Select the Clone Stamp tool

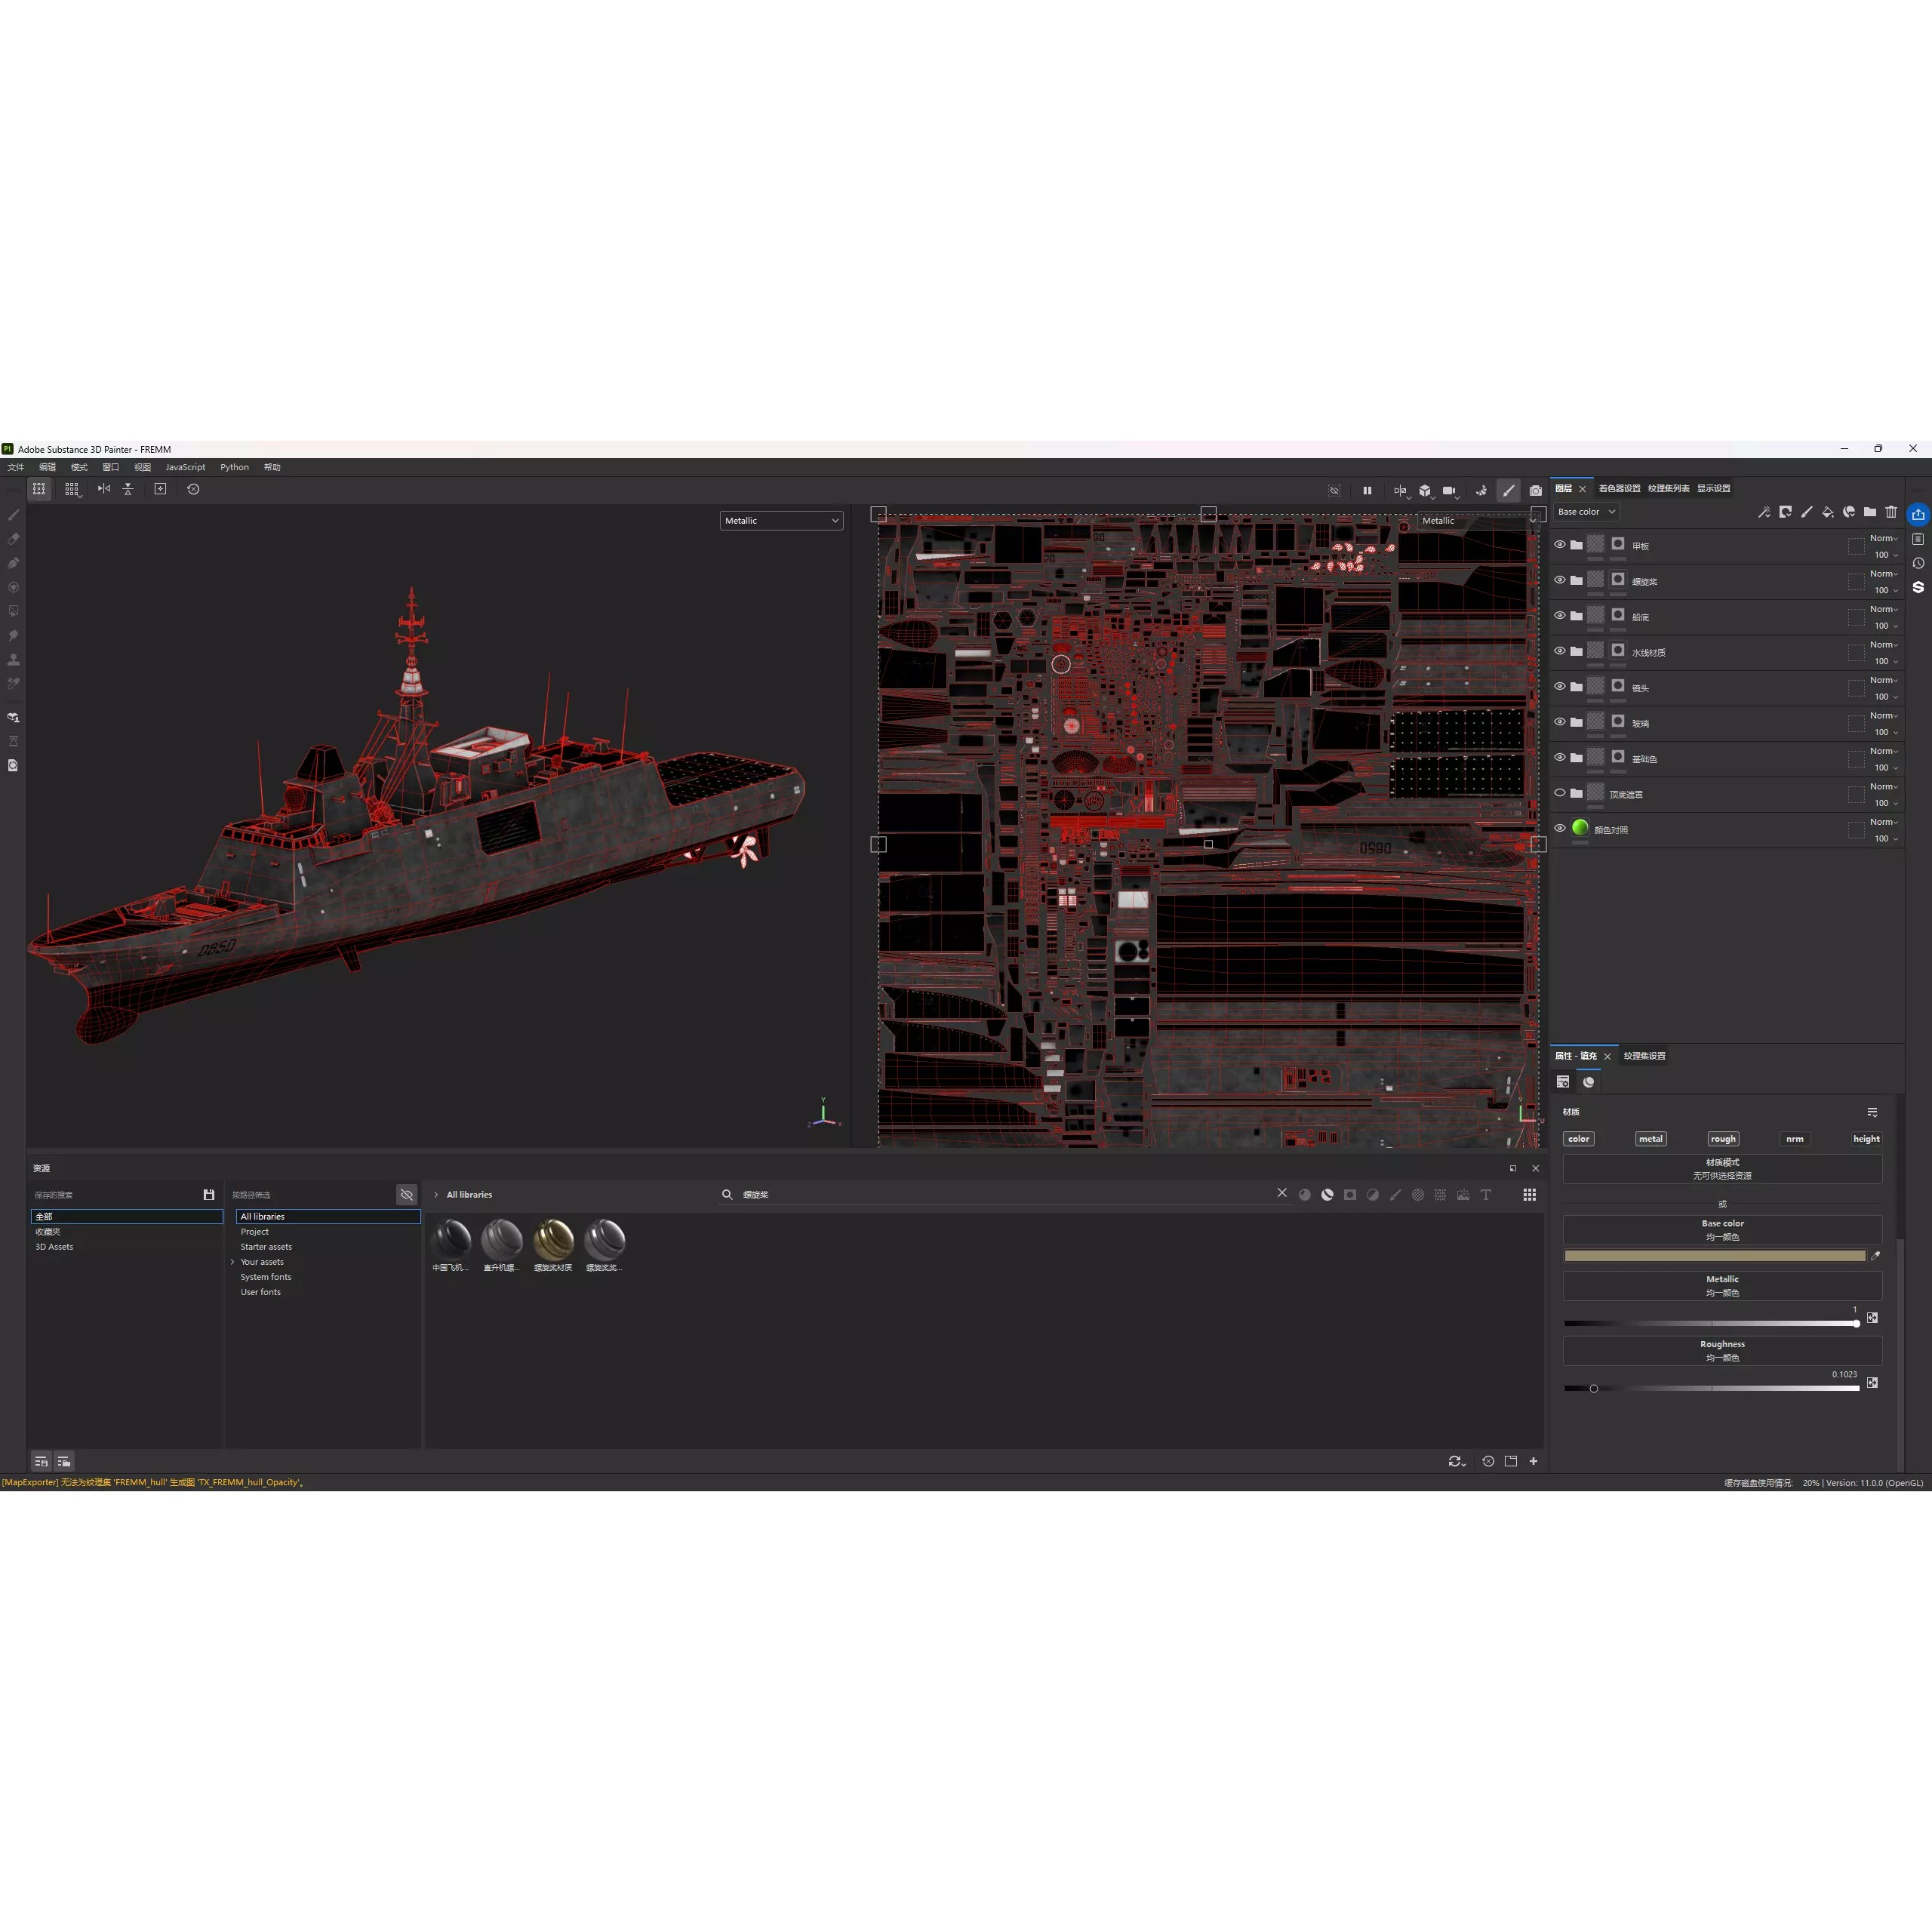pyautogui.click(x=13, y=659)
